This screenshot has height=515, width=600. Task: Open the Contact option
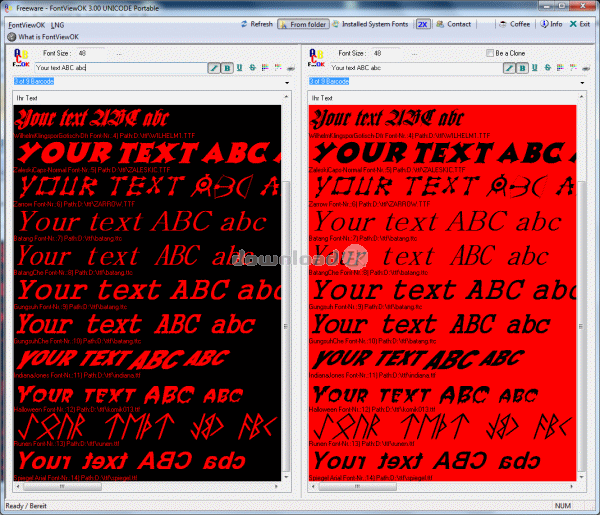[454, 24]
